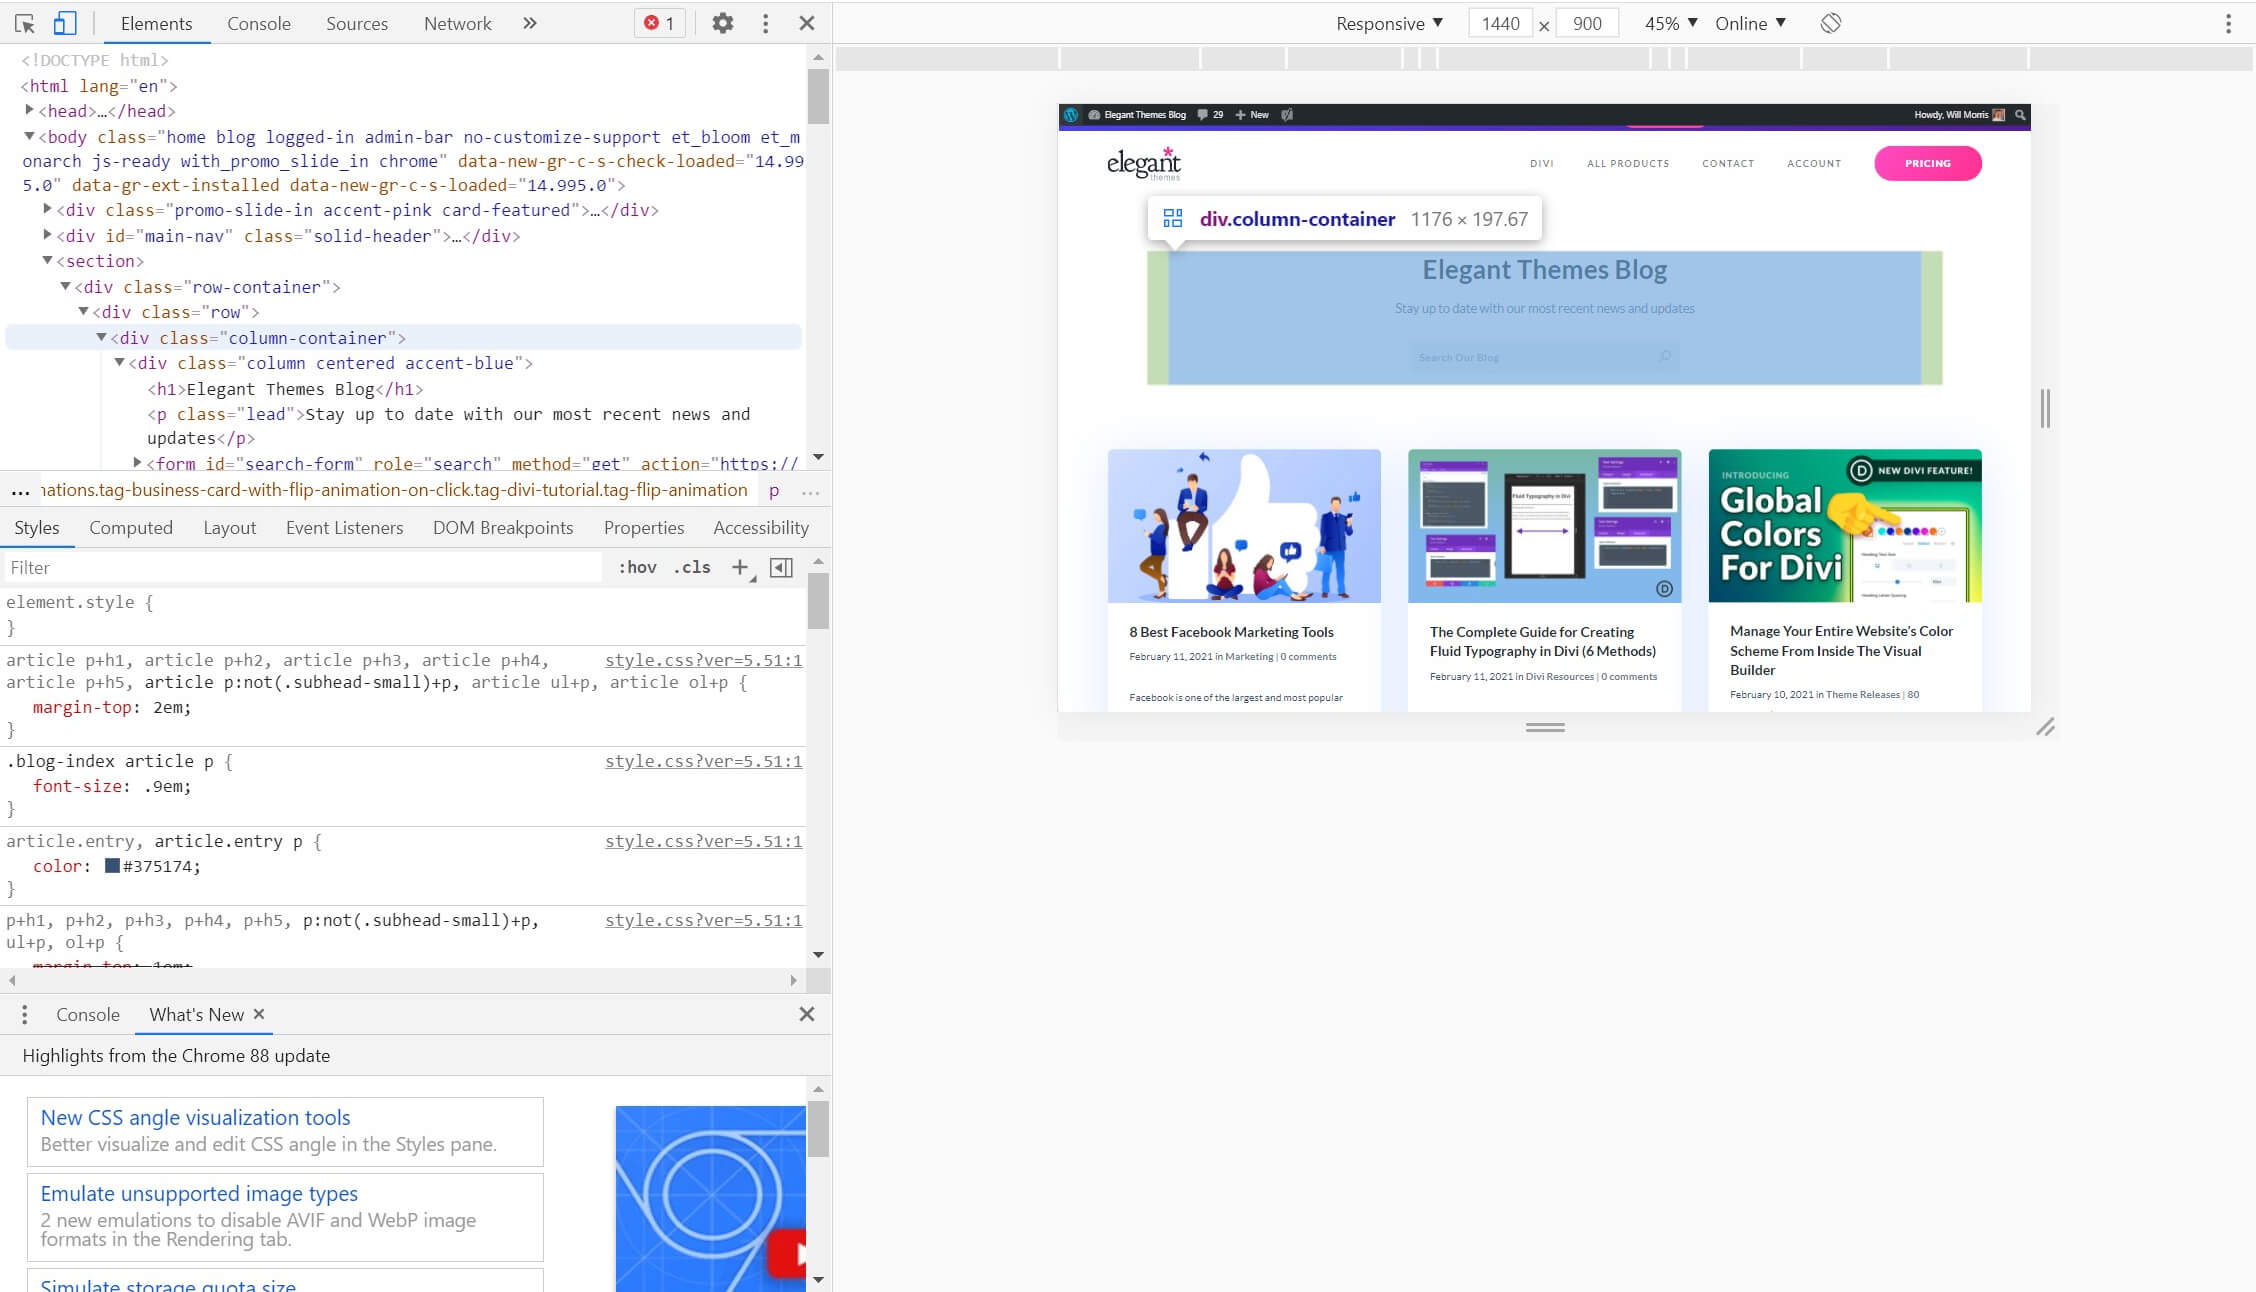Click the show sidebar pane arrow icon
Screen dimensions: 2256x1292
782,567
